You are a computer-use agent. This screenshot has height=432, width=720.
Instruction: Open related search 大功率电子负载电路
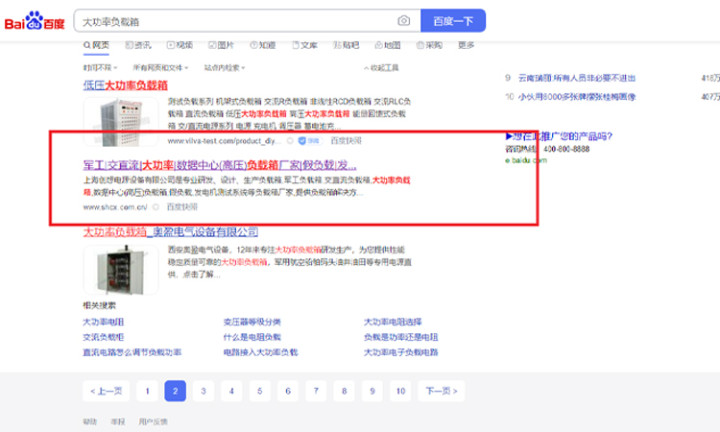pyautogui.click(x=401, y=352)
